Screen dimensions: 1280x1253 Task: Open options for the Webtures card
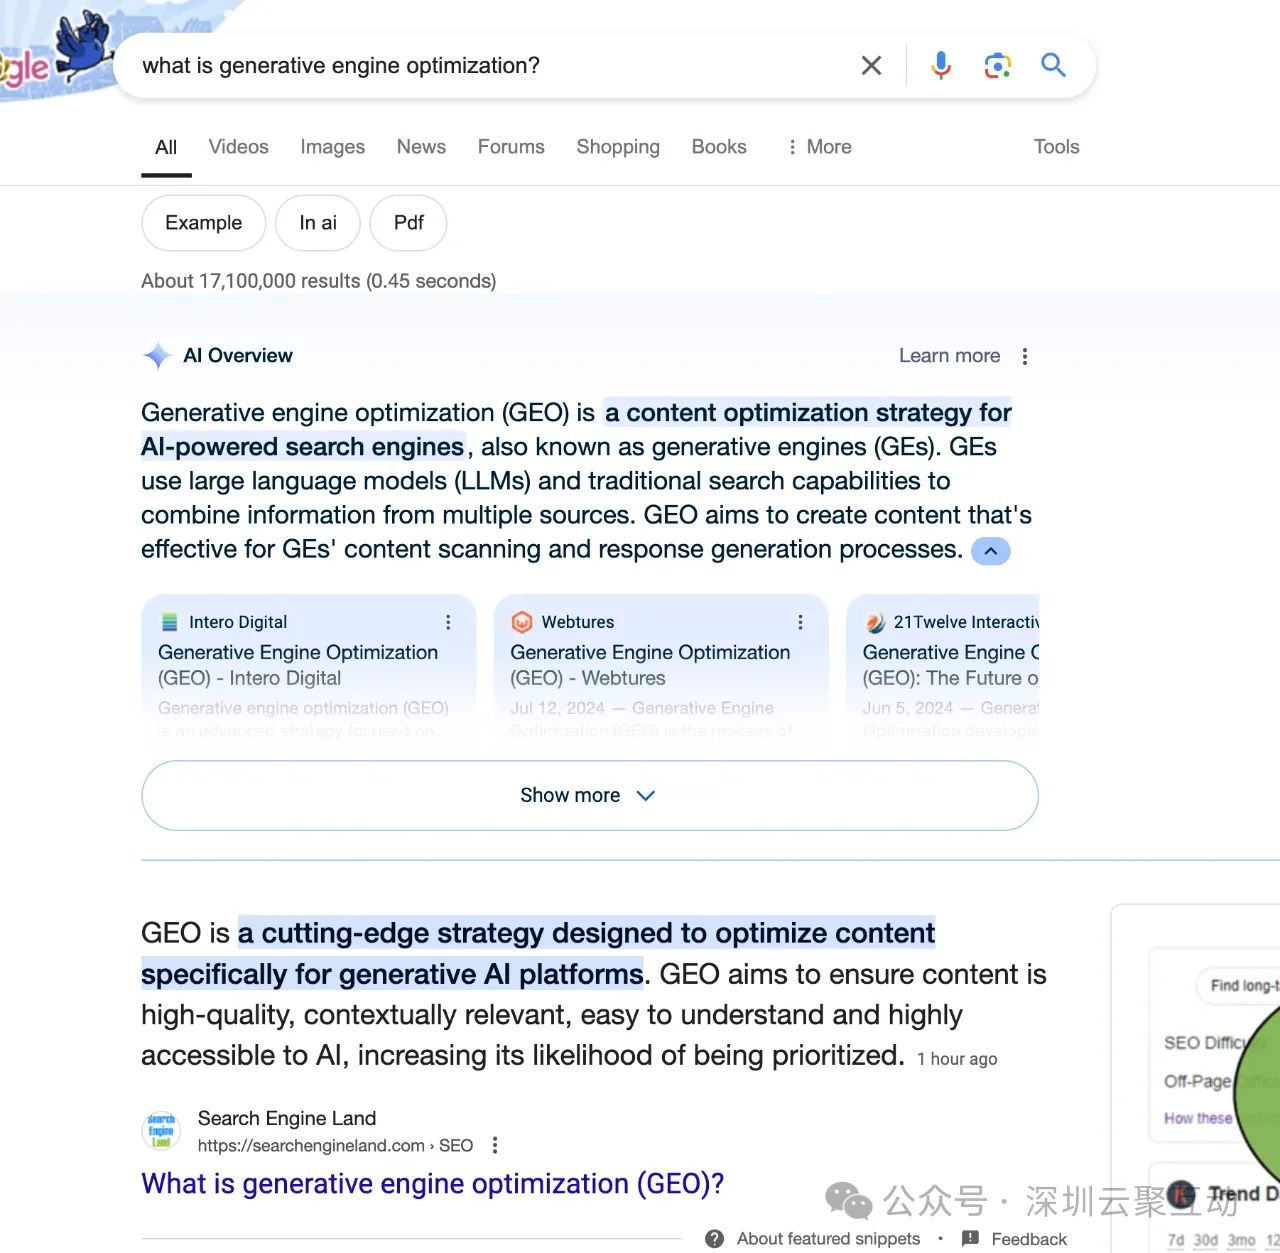pos(800,622)
